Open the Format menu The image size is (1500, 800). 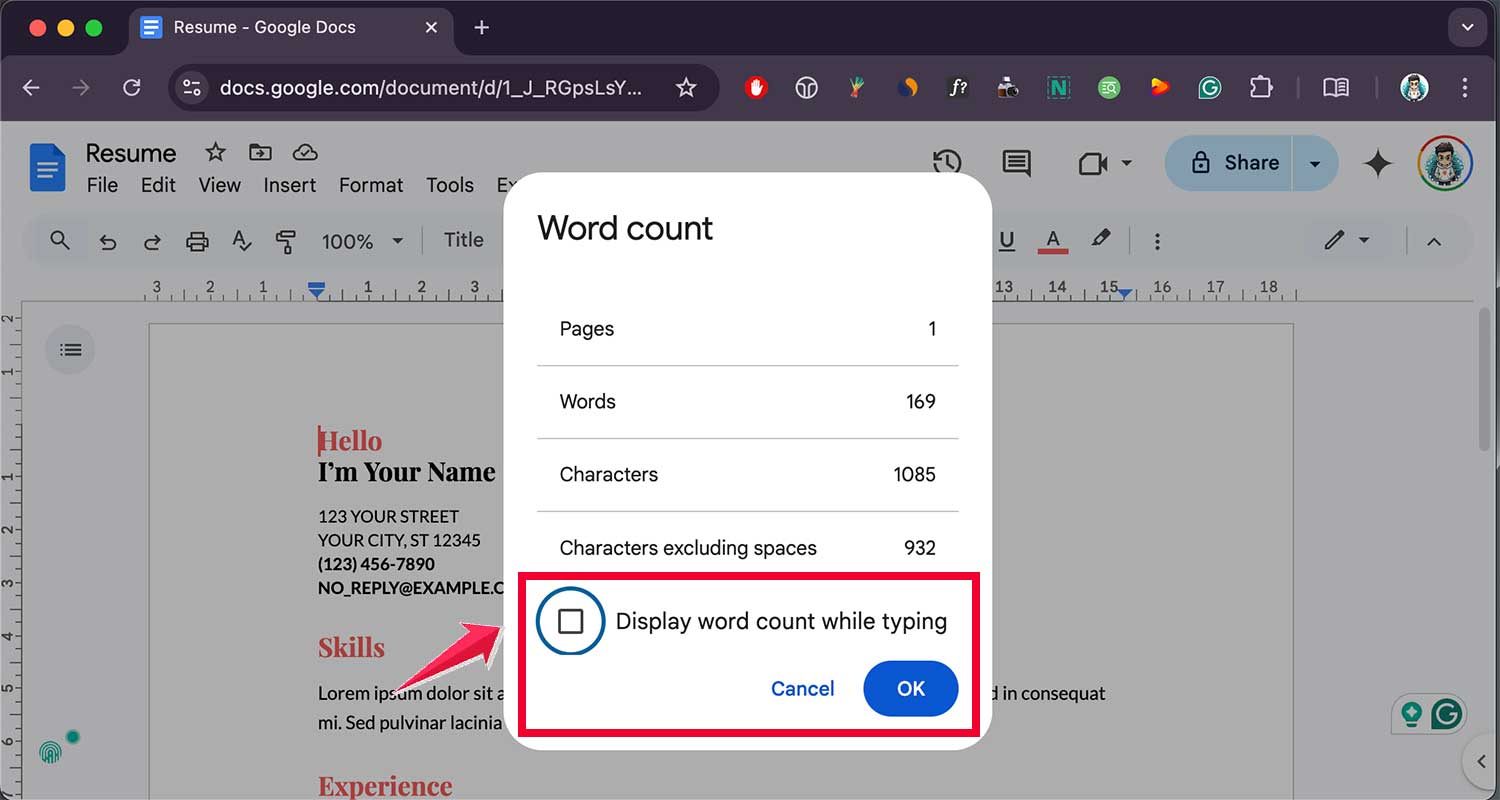[370, 185]
